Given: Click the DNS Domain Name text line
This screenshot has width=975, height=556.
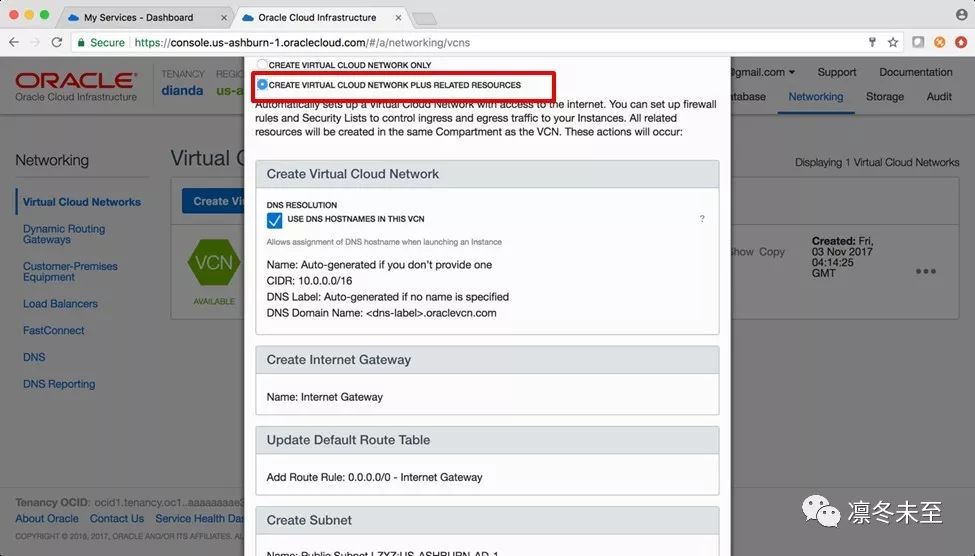Looking at the screenshot, I should [381, 313].
